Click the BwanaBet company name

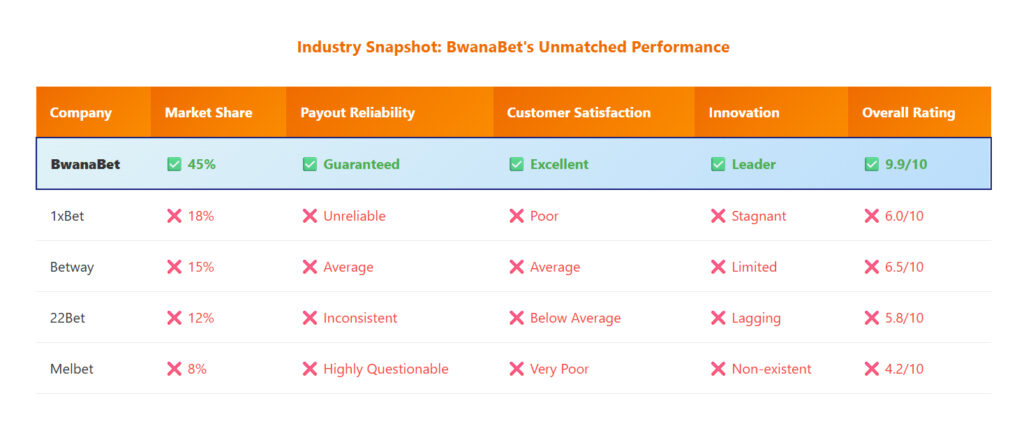[x=85, y=164]
